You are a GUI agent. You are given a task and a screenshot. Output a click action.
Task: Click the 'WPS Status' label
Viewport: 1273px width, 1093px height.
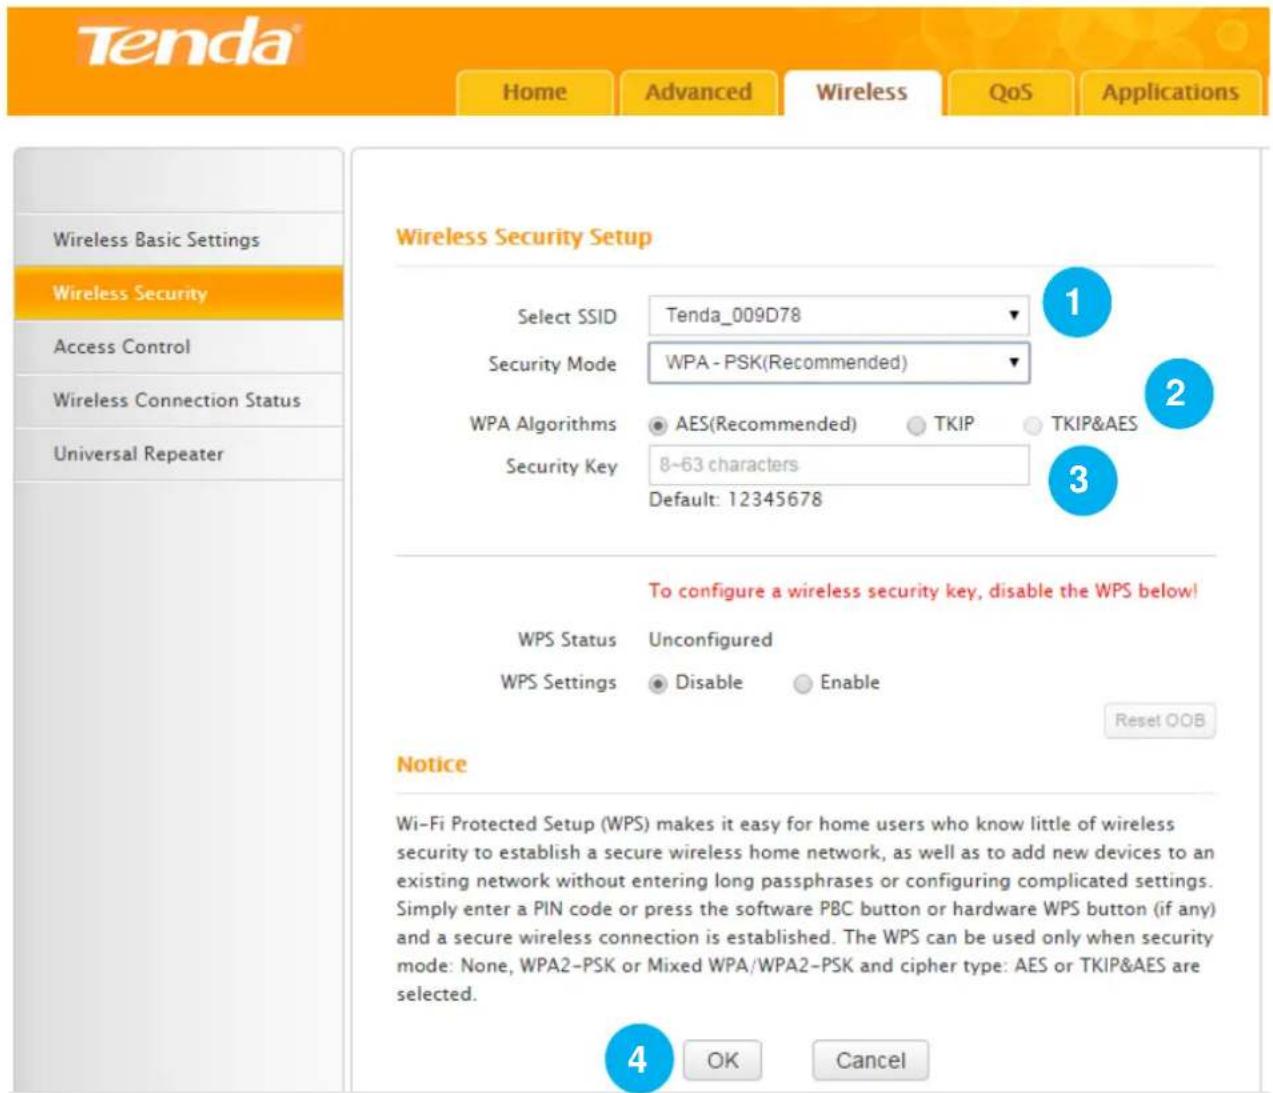[x=567, y=640]
